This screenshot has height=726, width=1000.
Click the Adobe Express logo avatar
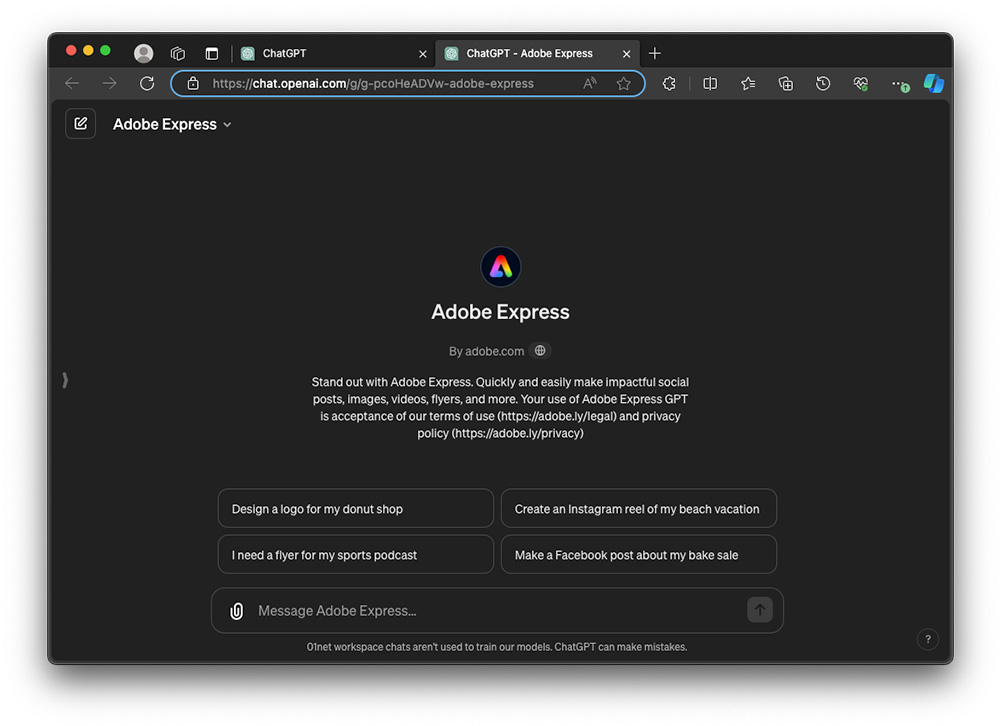501,267
